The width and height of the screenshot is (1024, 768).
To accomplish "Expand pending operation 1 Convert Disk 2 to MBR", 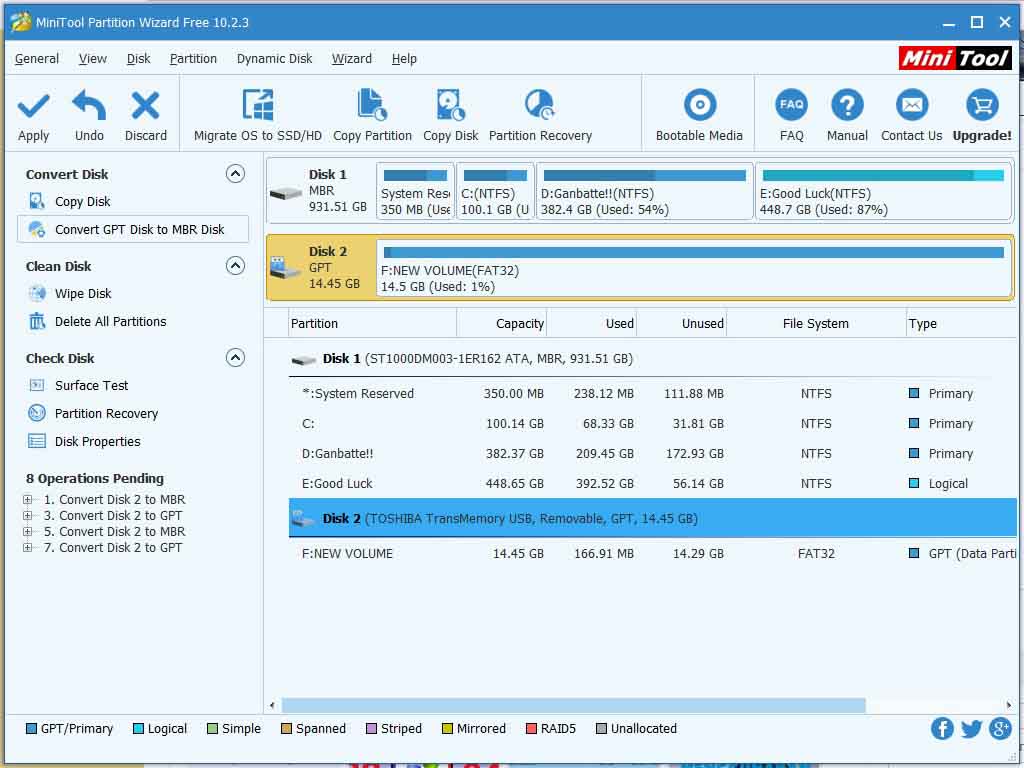I will [x=27, y=500].
